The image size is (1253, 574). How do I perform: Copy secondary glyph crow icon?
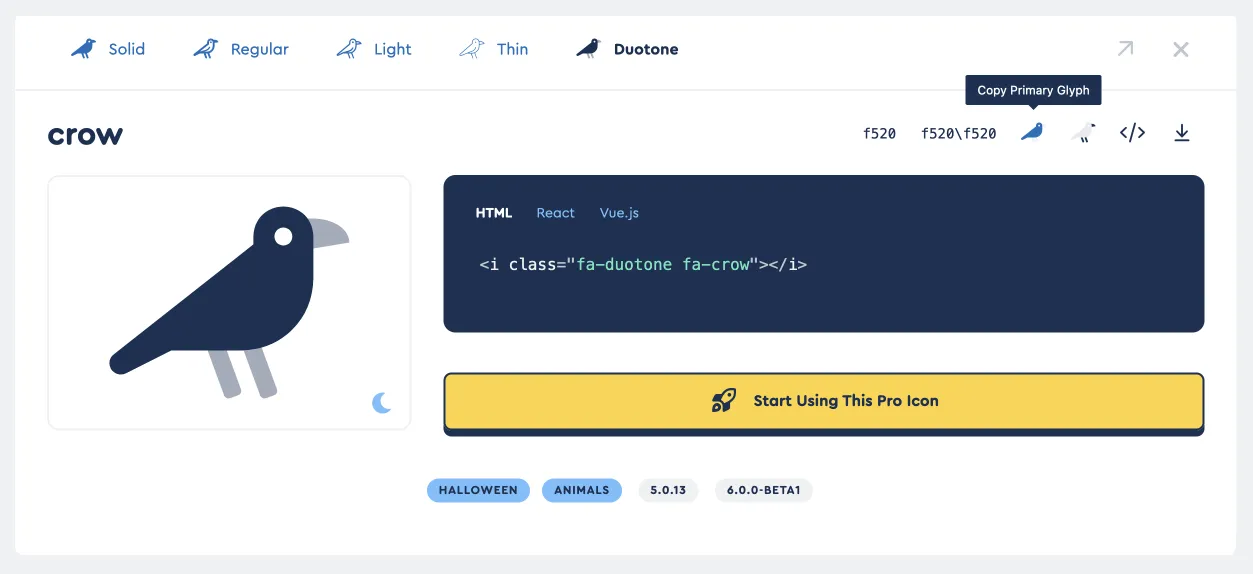coord(1082,132)
